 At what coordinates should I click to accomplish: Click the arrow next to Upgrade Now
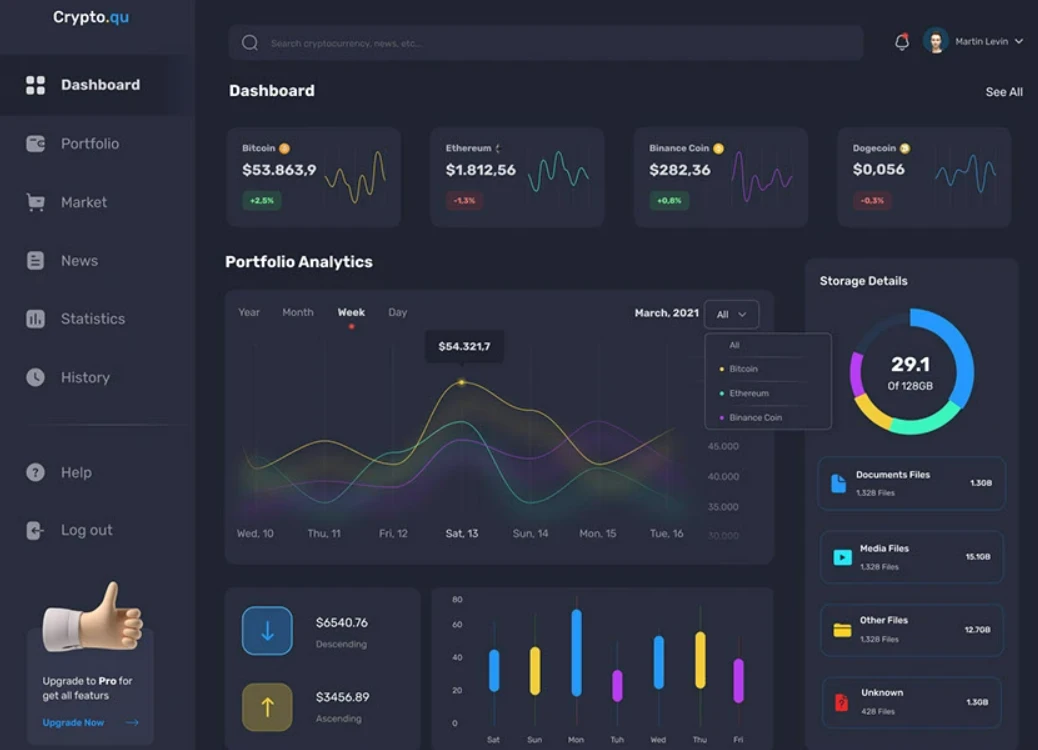point(132,723)
